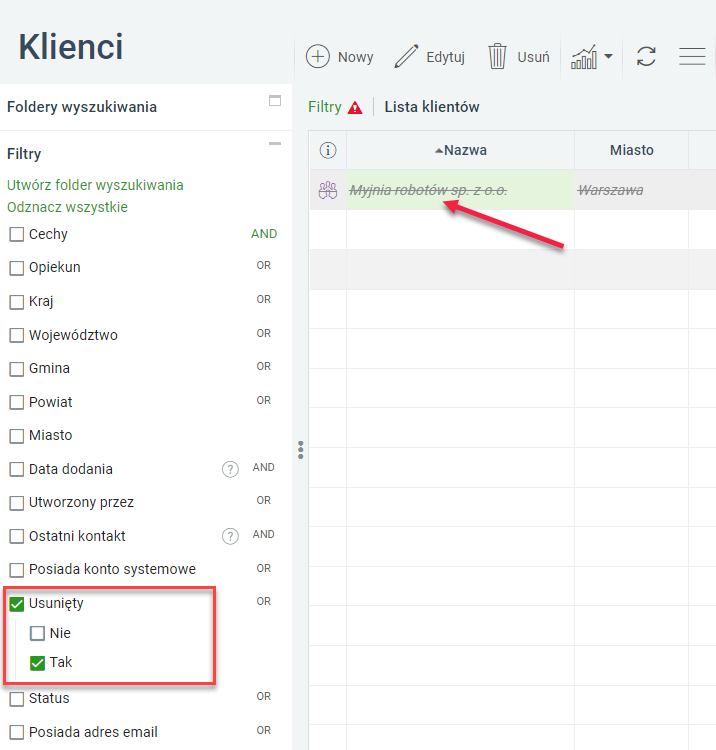Sort by the Nazwa column header

click(x=461, y=150)
